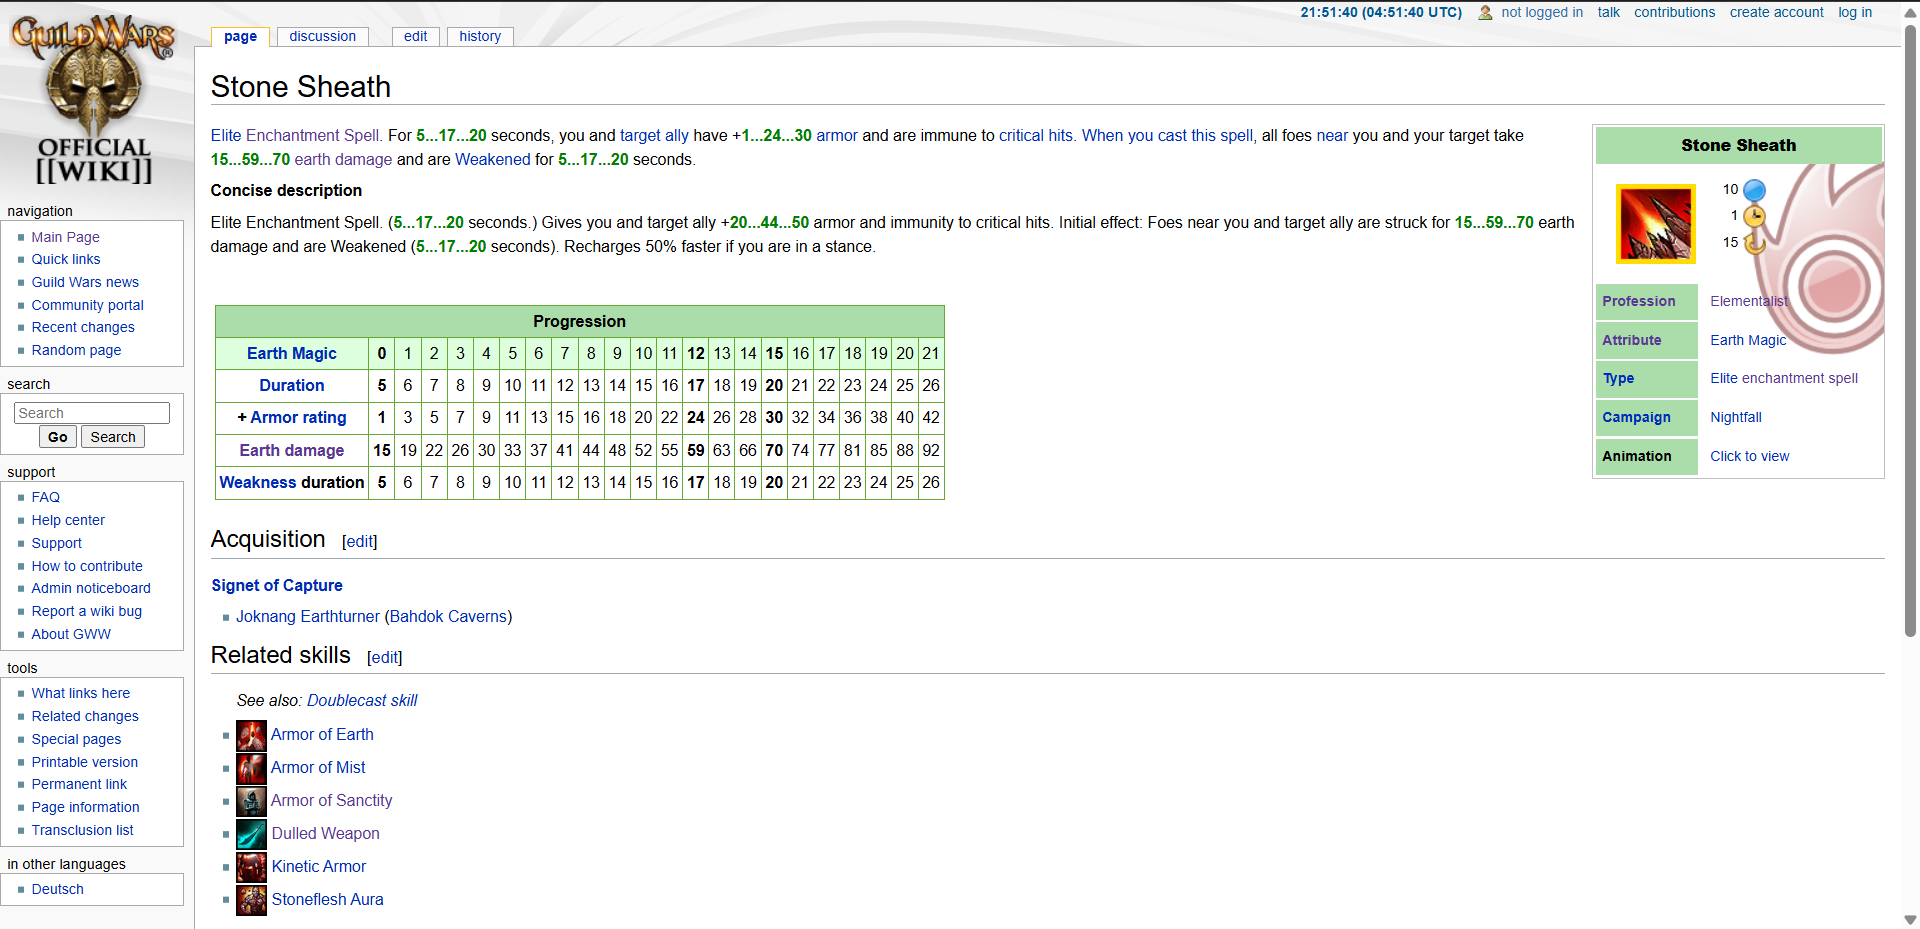Open Guild Wars news
1920x929 pixels.
[x=85, y=282]
